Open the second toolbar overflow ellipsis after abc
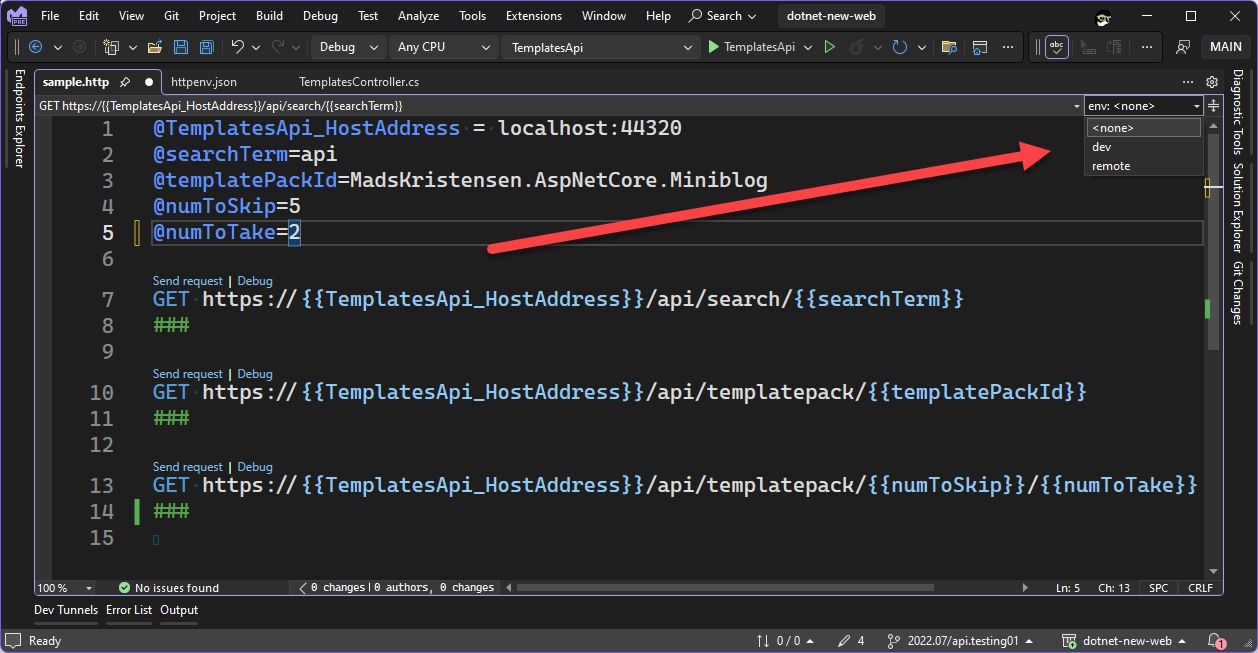 click(1147, 47)
